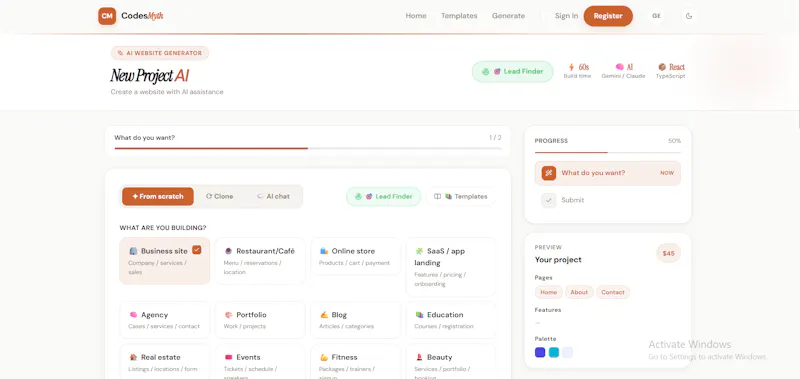The height and width of the screenshot is (379, 800).
Task: Click the Submit step checkmark icon
Action: click(548, 200)
